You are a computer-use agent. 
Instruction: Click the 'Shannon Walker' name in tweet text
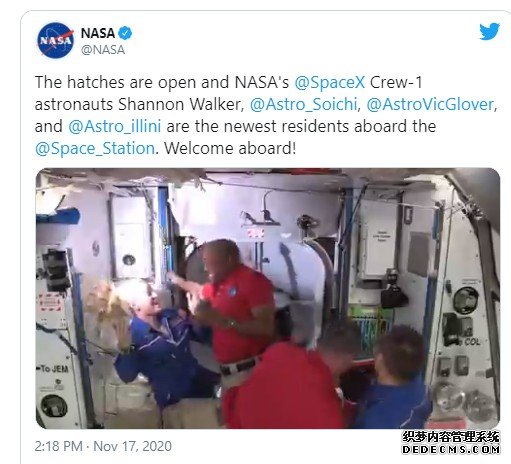point(179,104)
